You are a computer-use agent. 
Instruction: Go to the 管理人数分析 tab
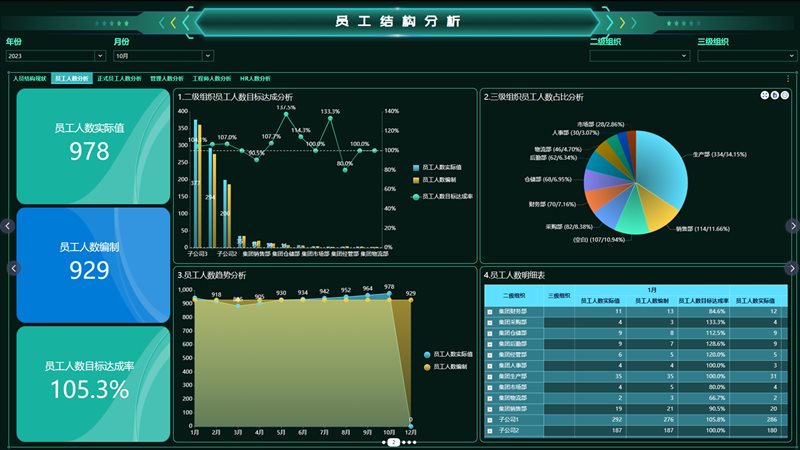(x=167, y=79)
